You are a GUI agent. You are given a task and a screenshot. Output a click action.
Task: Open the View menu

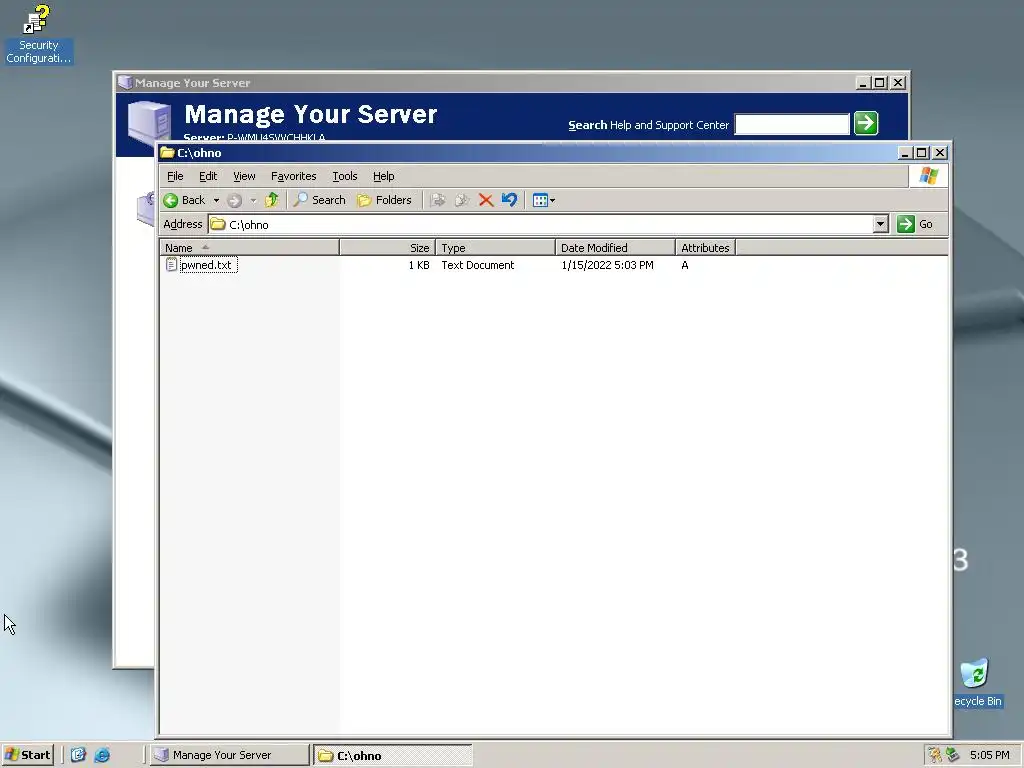pos(244,176)
